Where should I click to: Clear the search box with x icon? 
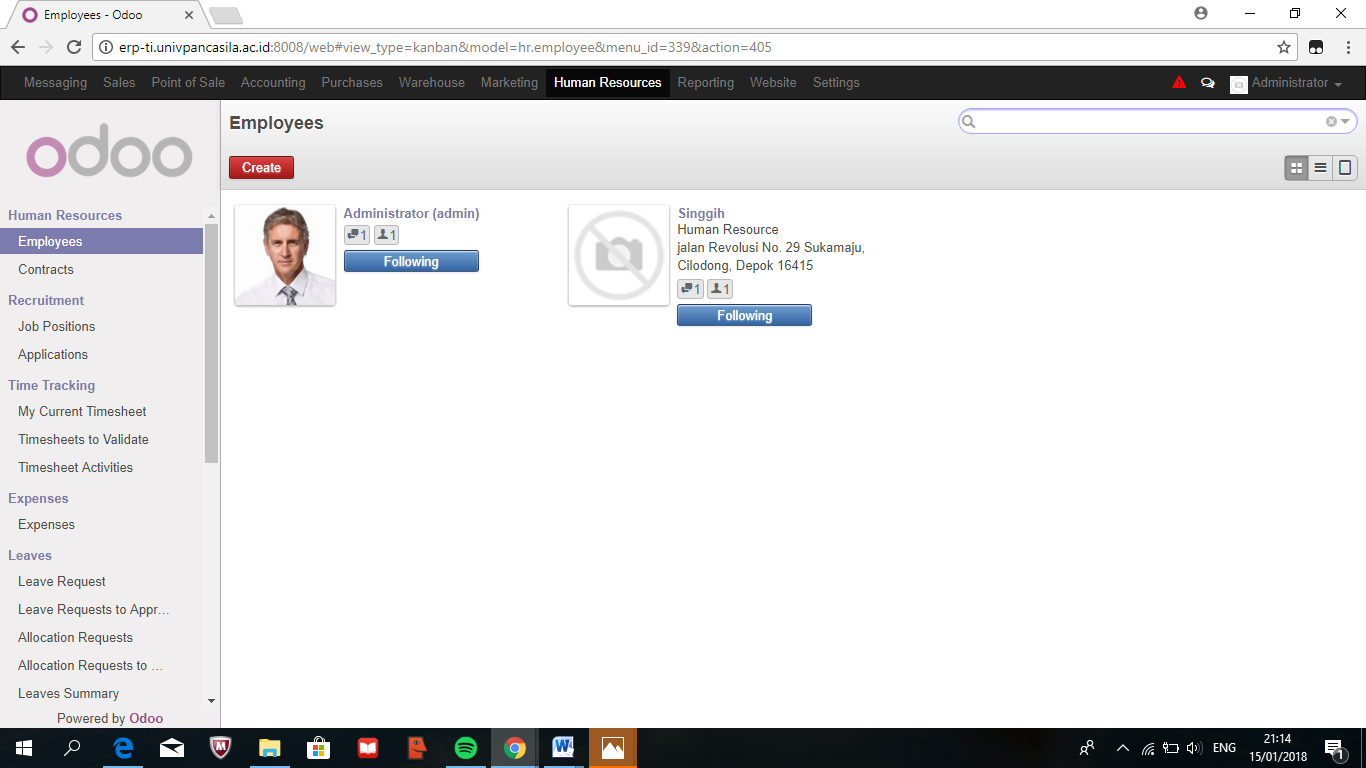point(1331,122)
